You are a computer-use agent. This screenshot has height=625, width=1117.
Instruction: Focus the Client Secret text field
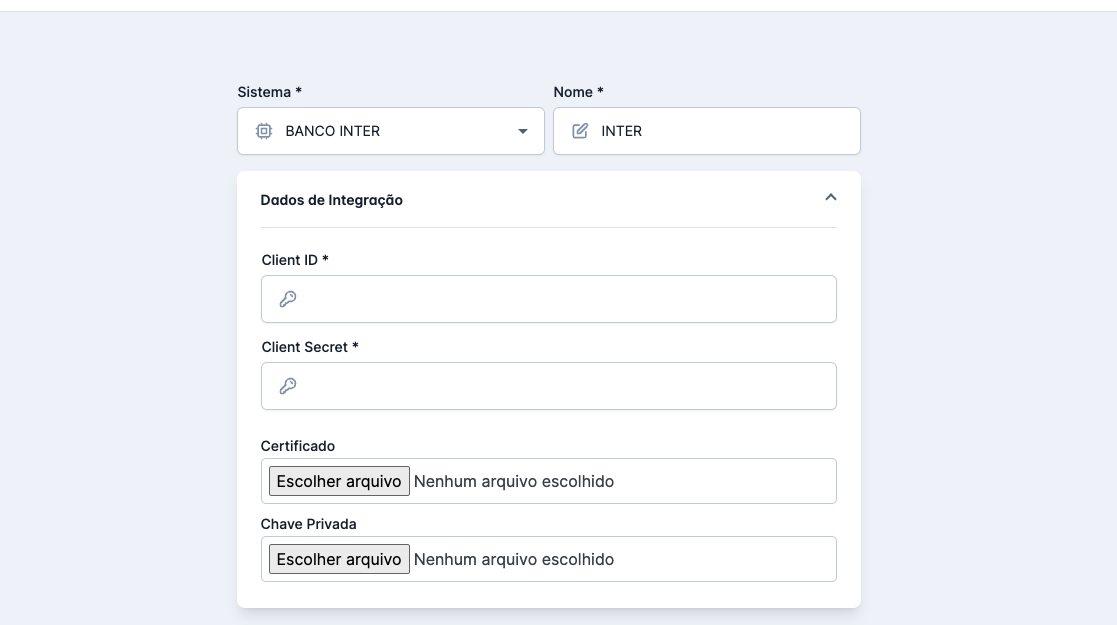(560, 386)
